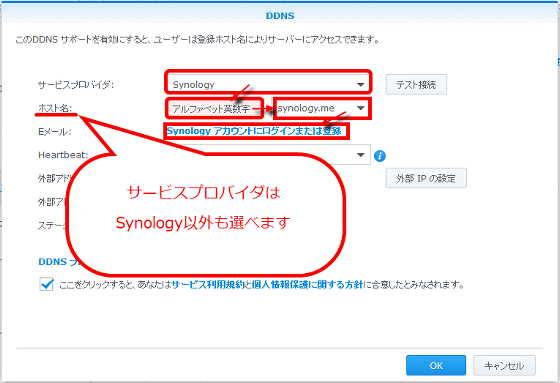Toggle the terms agreement checkbox

tap(46, 284)
